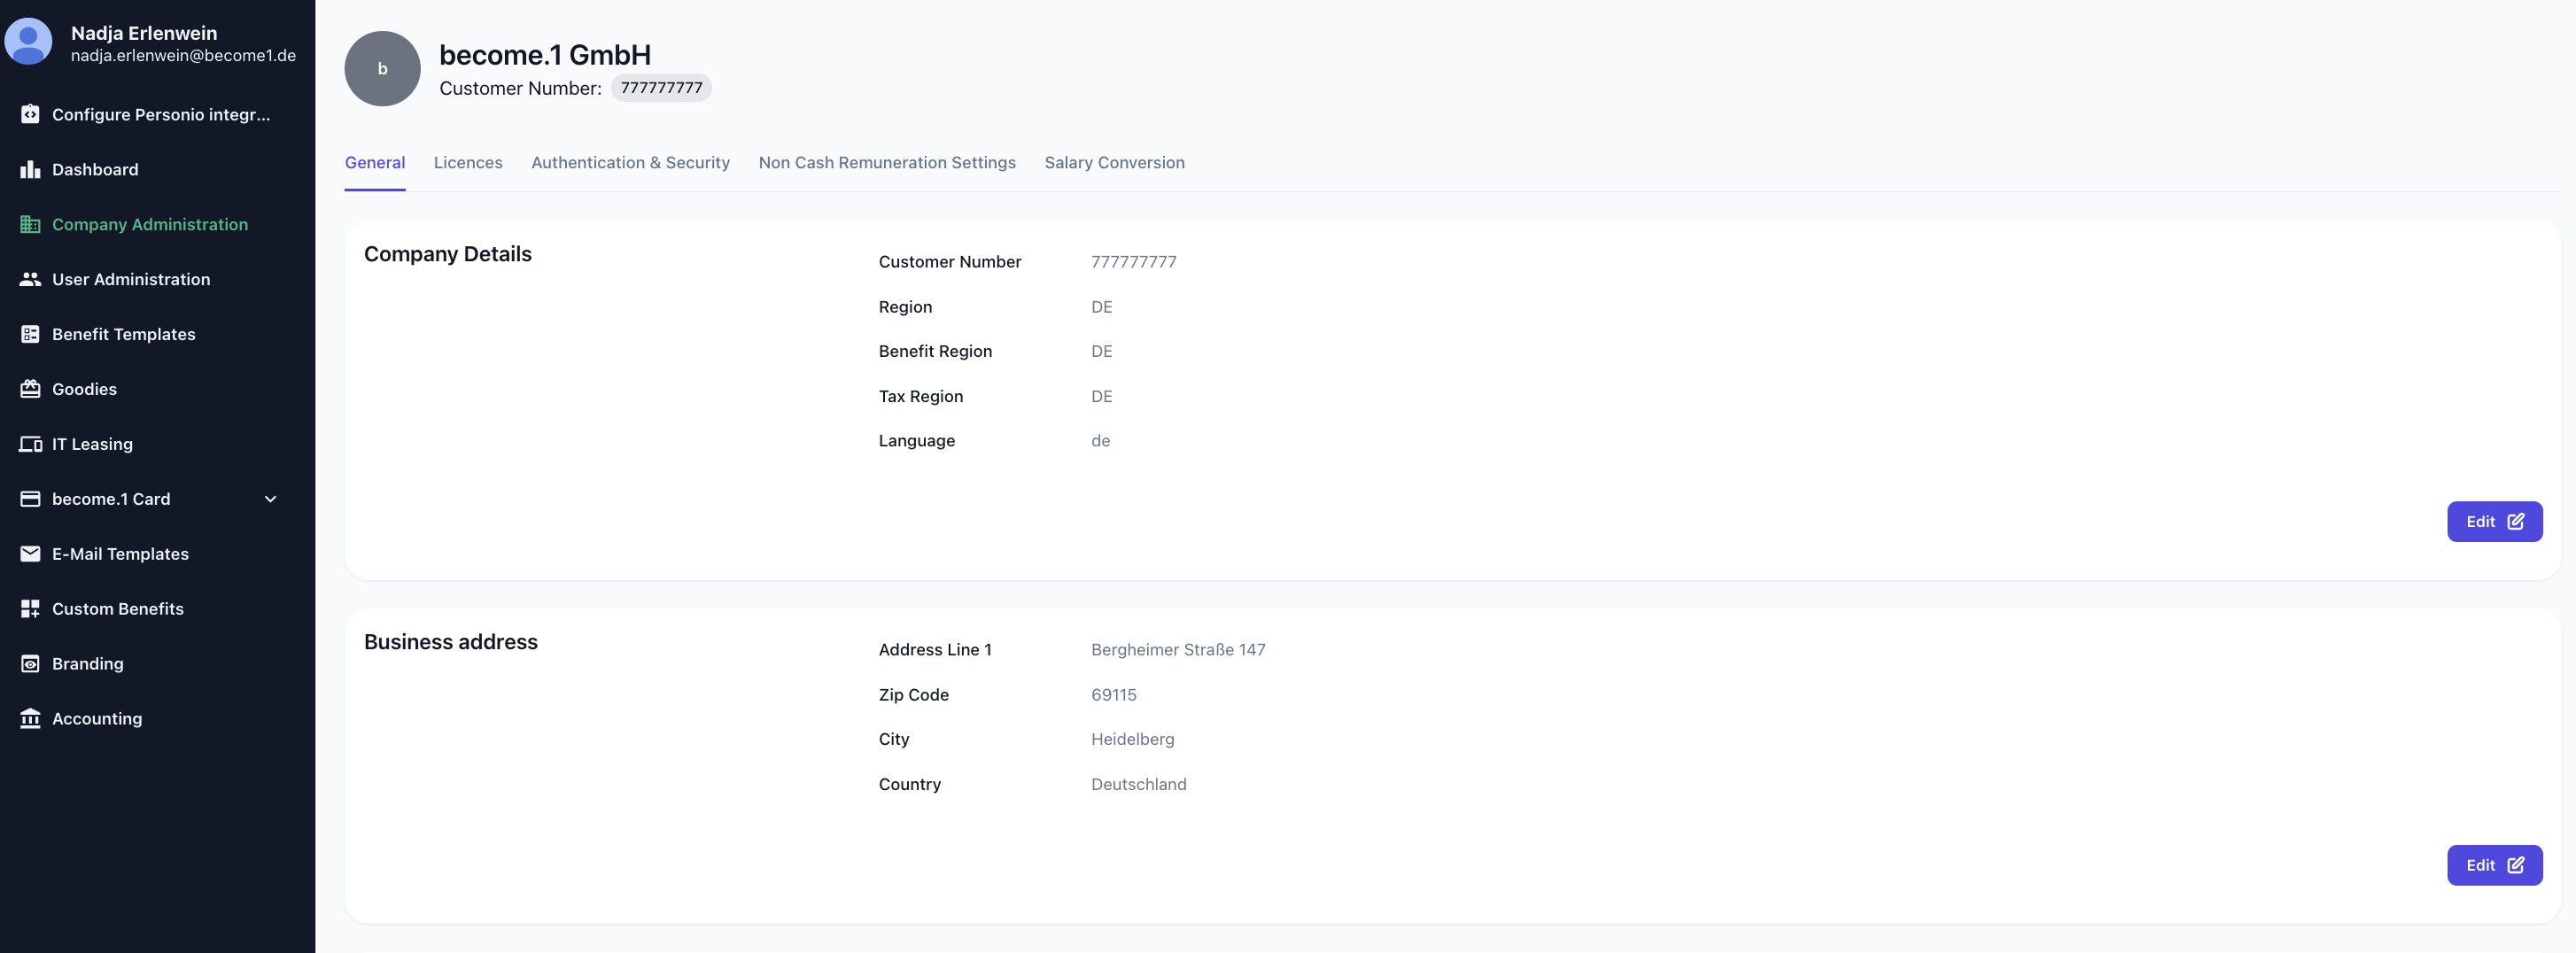
Task: Click the E-Mail Templates envelope icon
Action: (30, 554)
